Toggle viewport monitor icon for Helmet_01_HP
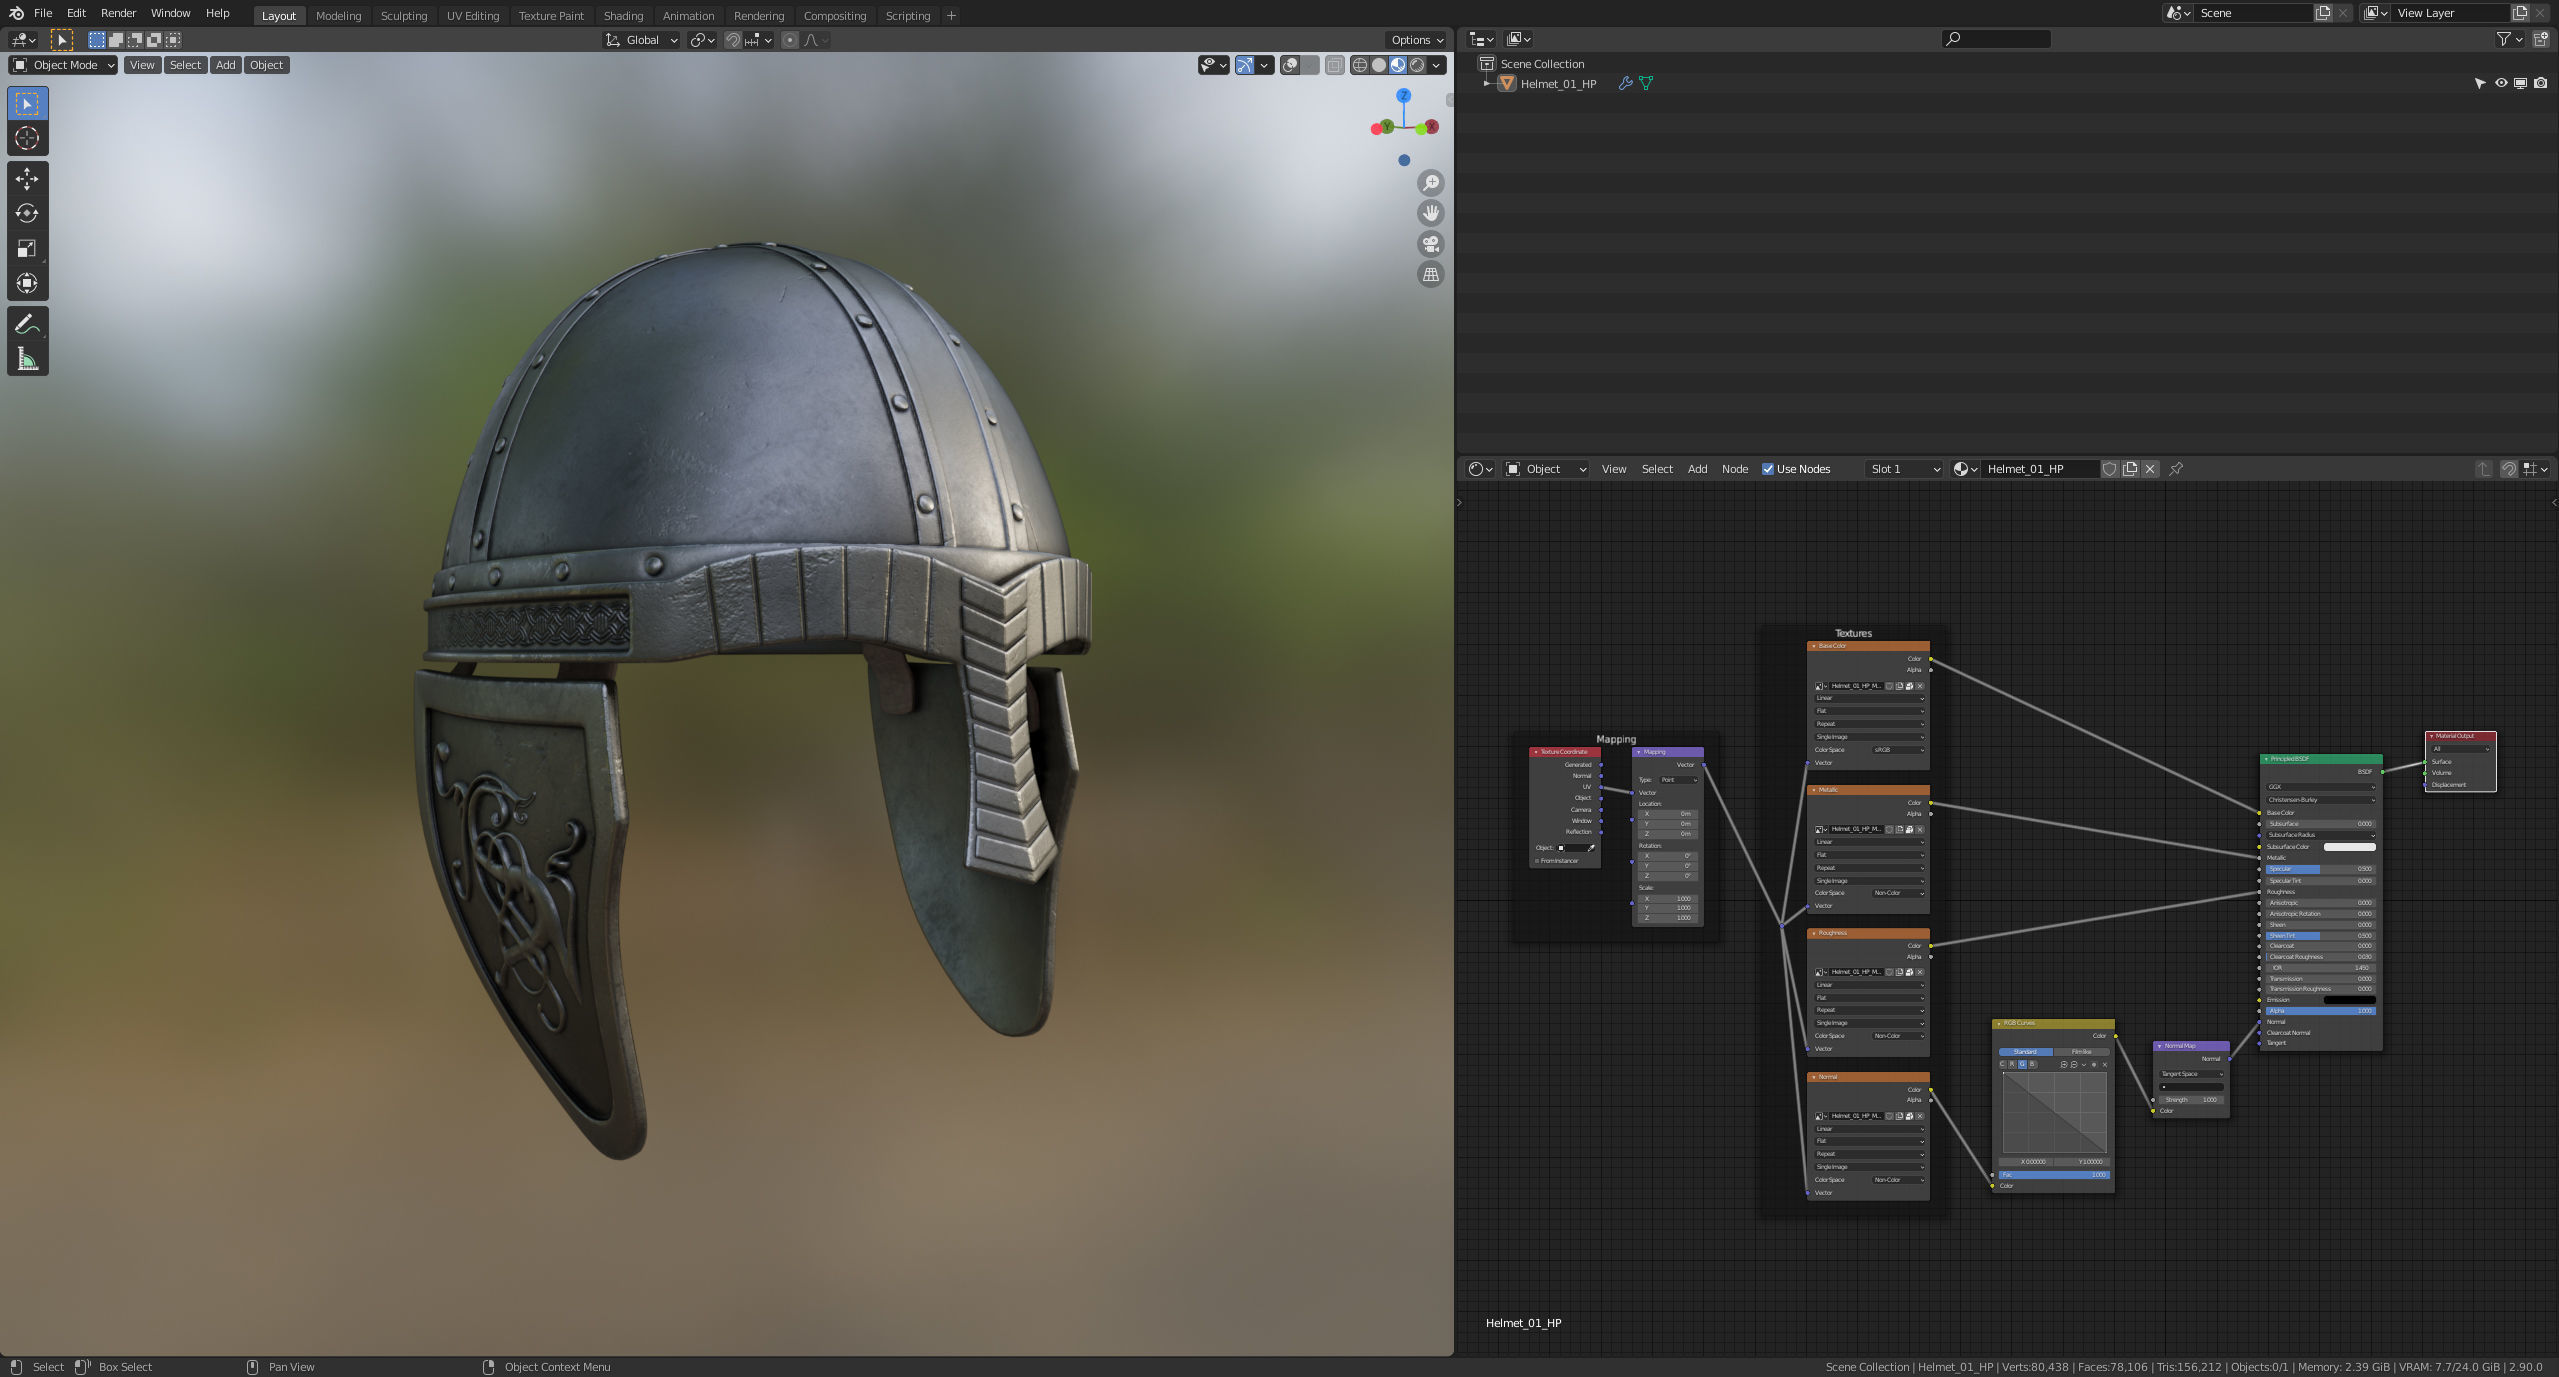Image resolution: width=2559 pixels, height=1377 pixels. (2521, 84)
